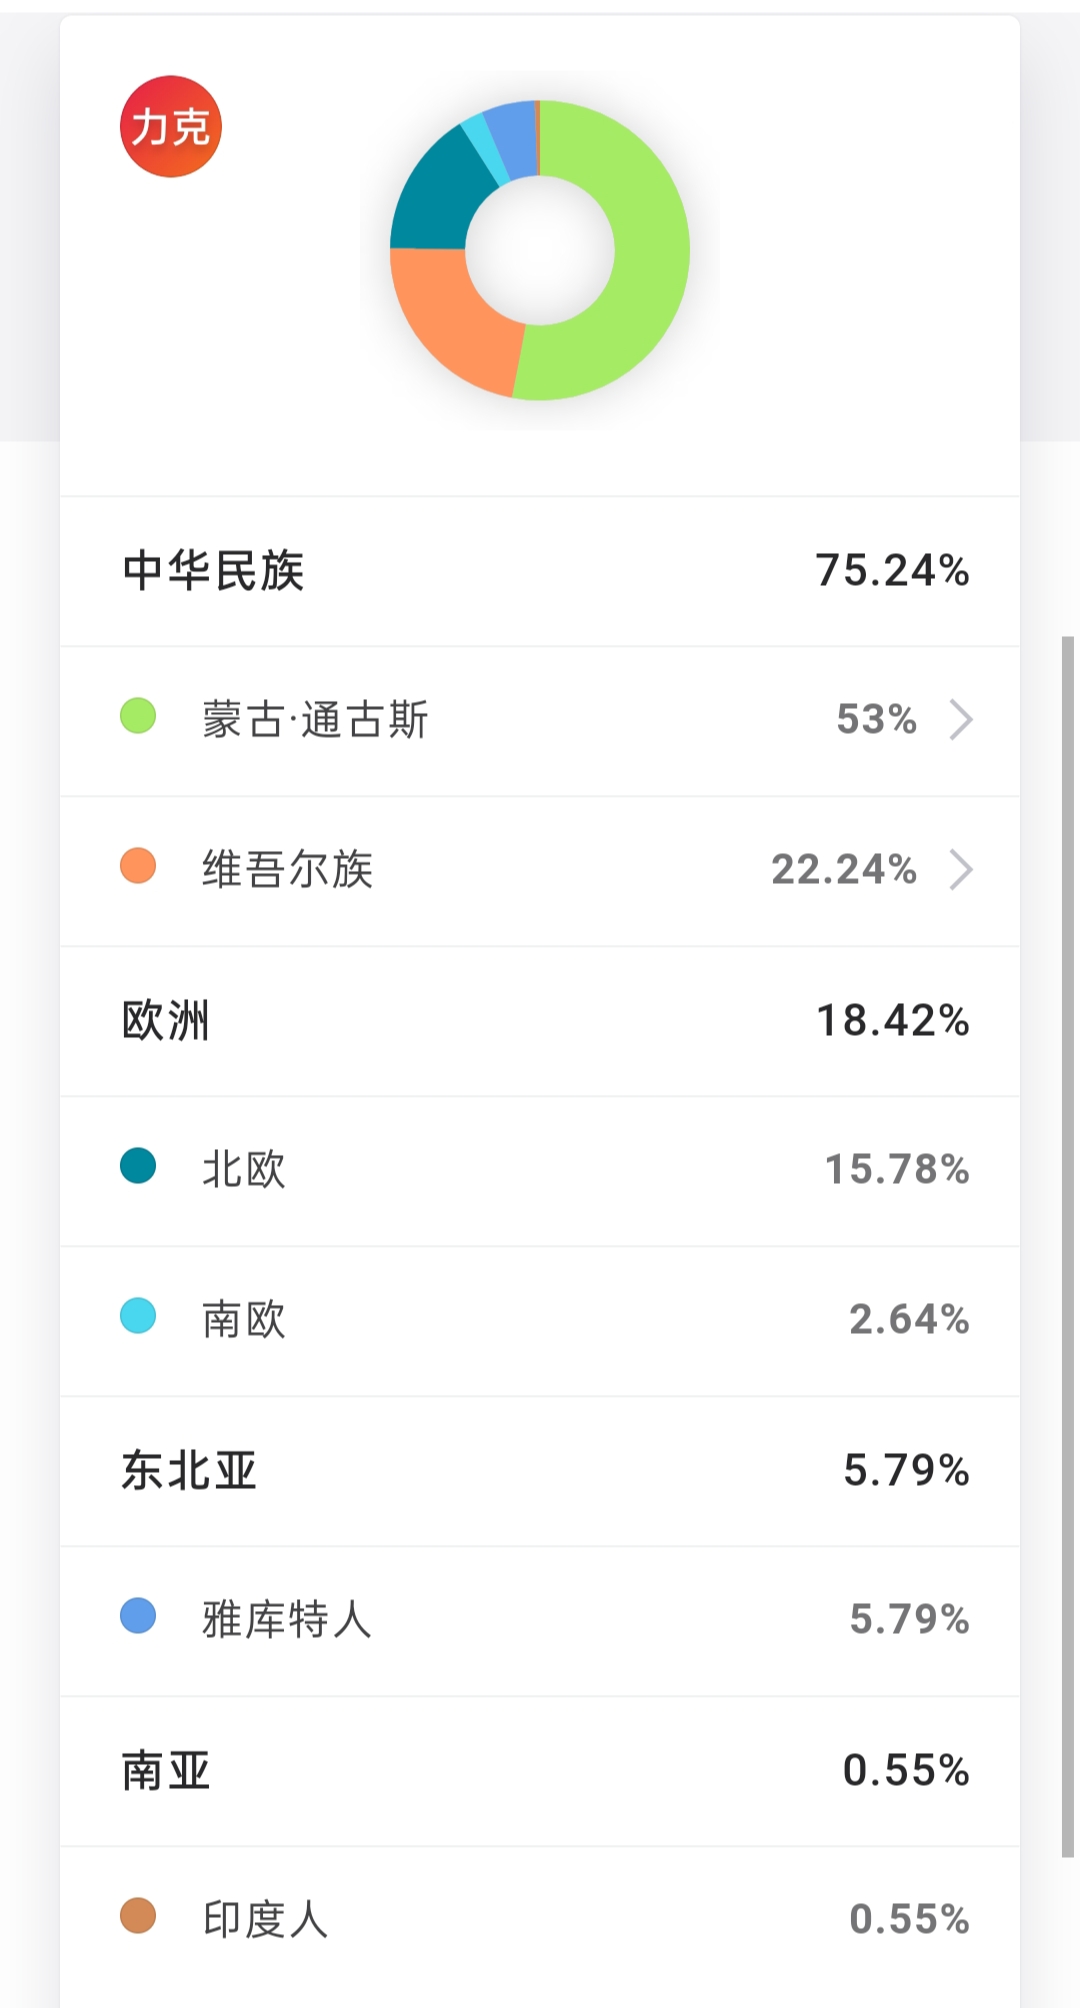Click the teal 北欧 legend dot
This screenshot has height=2008, width=1080.
tap(138, 1166)
